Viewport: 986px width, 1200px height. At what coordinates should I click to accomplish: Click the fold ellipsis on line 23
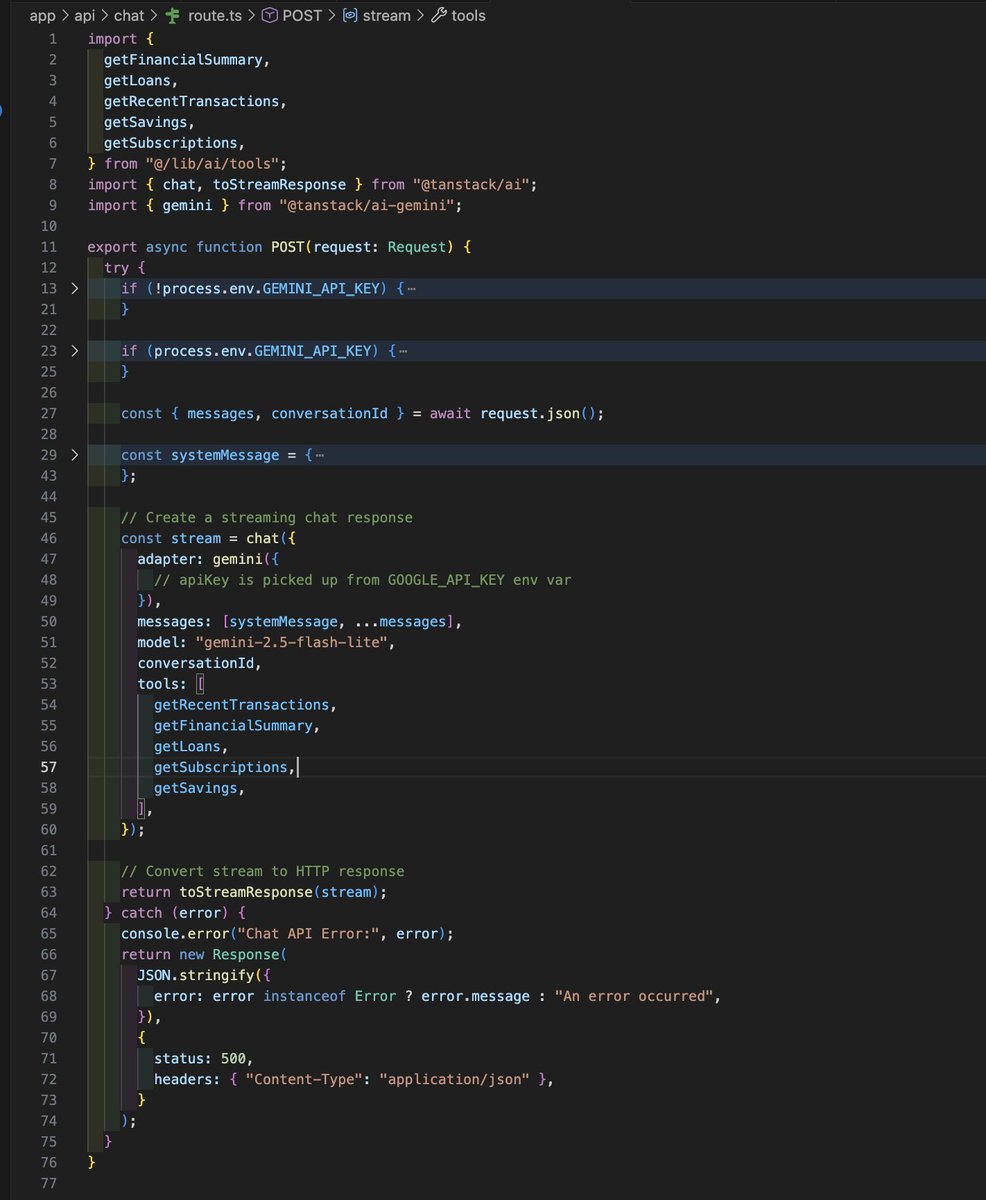pyautogui.click(x=403, y=350)
